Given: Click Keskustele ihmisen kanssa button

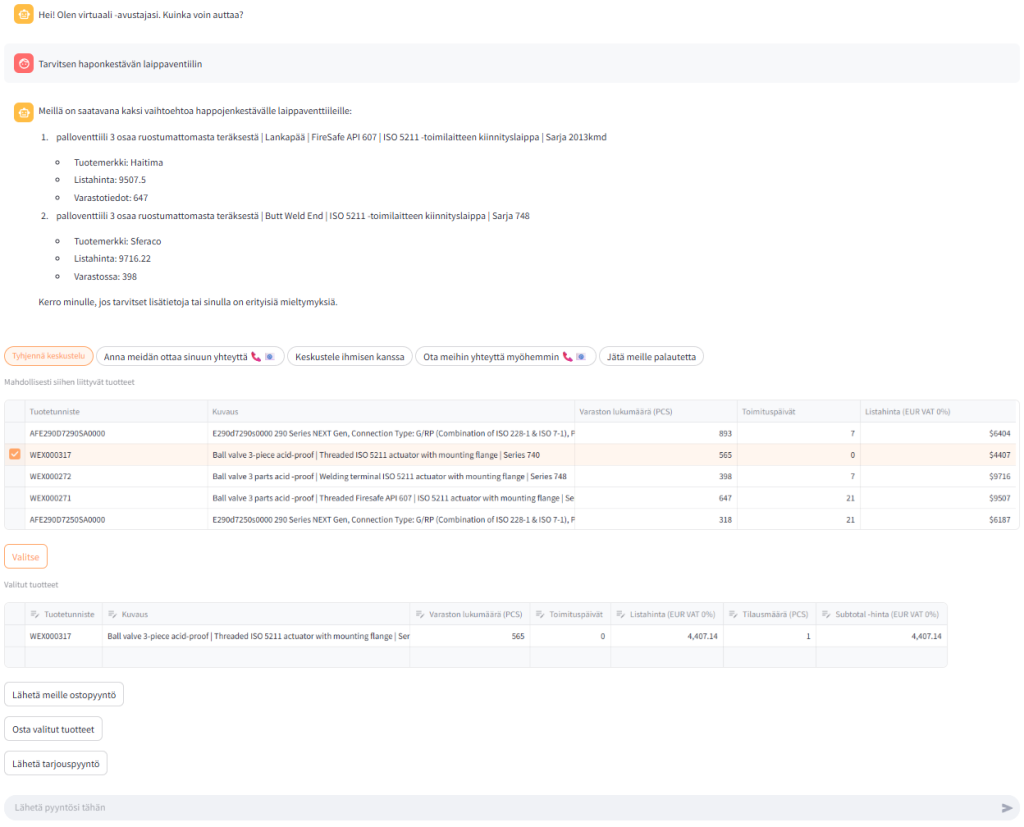Looking at the screenshot, I should coord(350,357).
